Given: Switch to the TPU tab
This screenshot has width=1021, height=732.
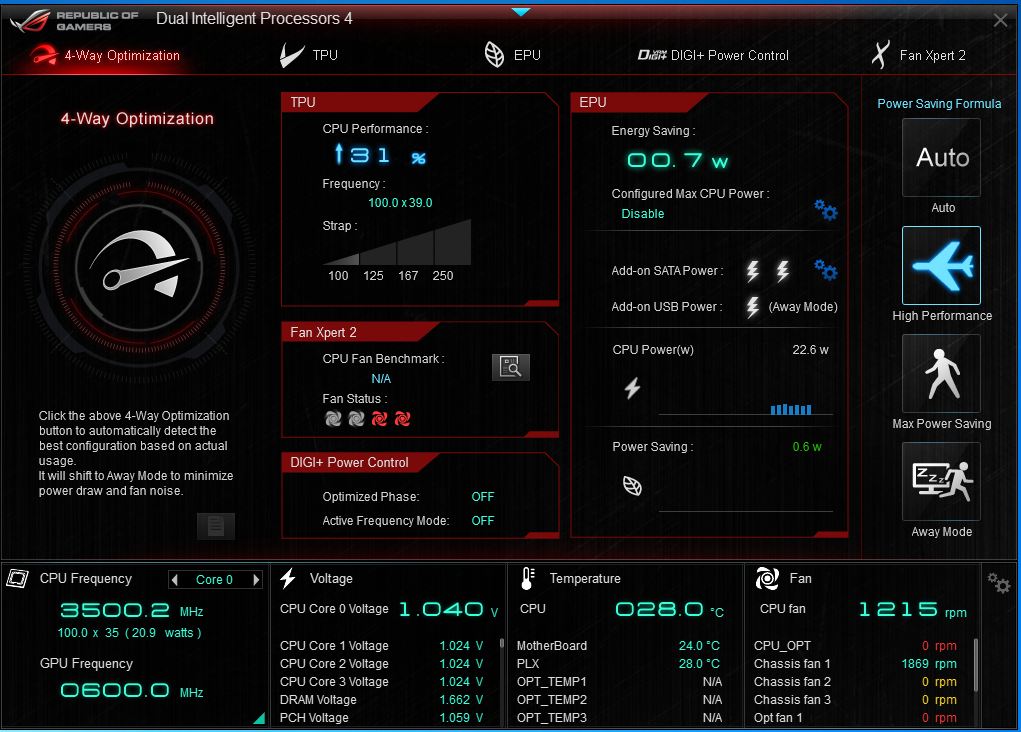Looking at the screenshot, I should [309, 55].
